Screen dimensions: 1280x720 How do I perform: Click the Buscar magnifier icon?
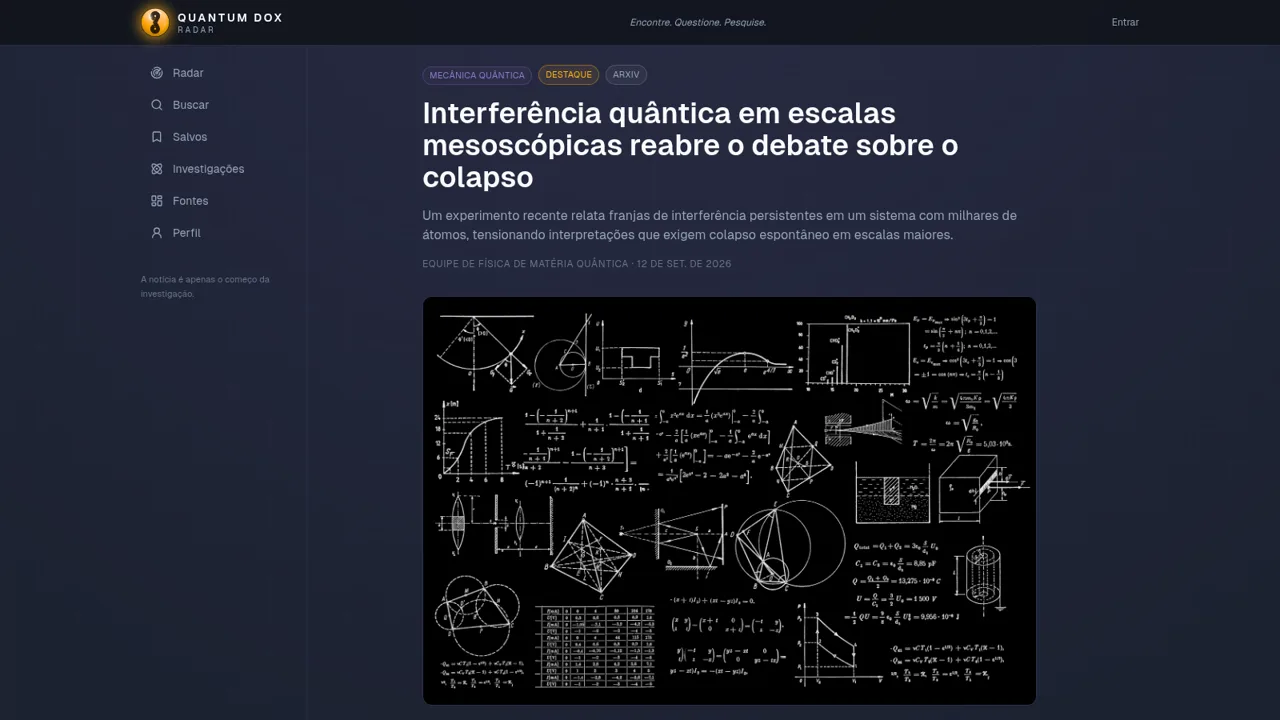(x=156, y=105)
